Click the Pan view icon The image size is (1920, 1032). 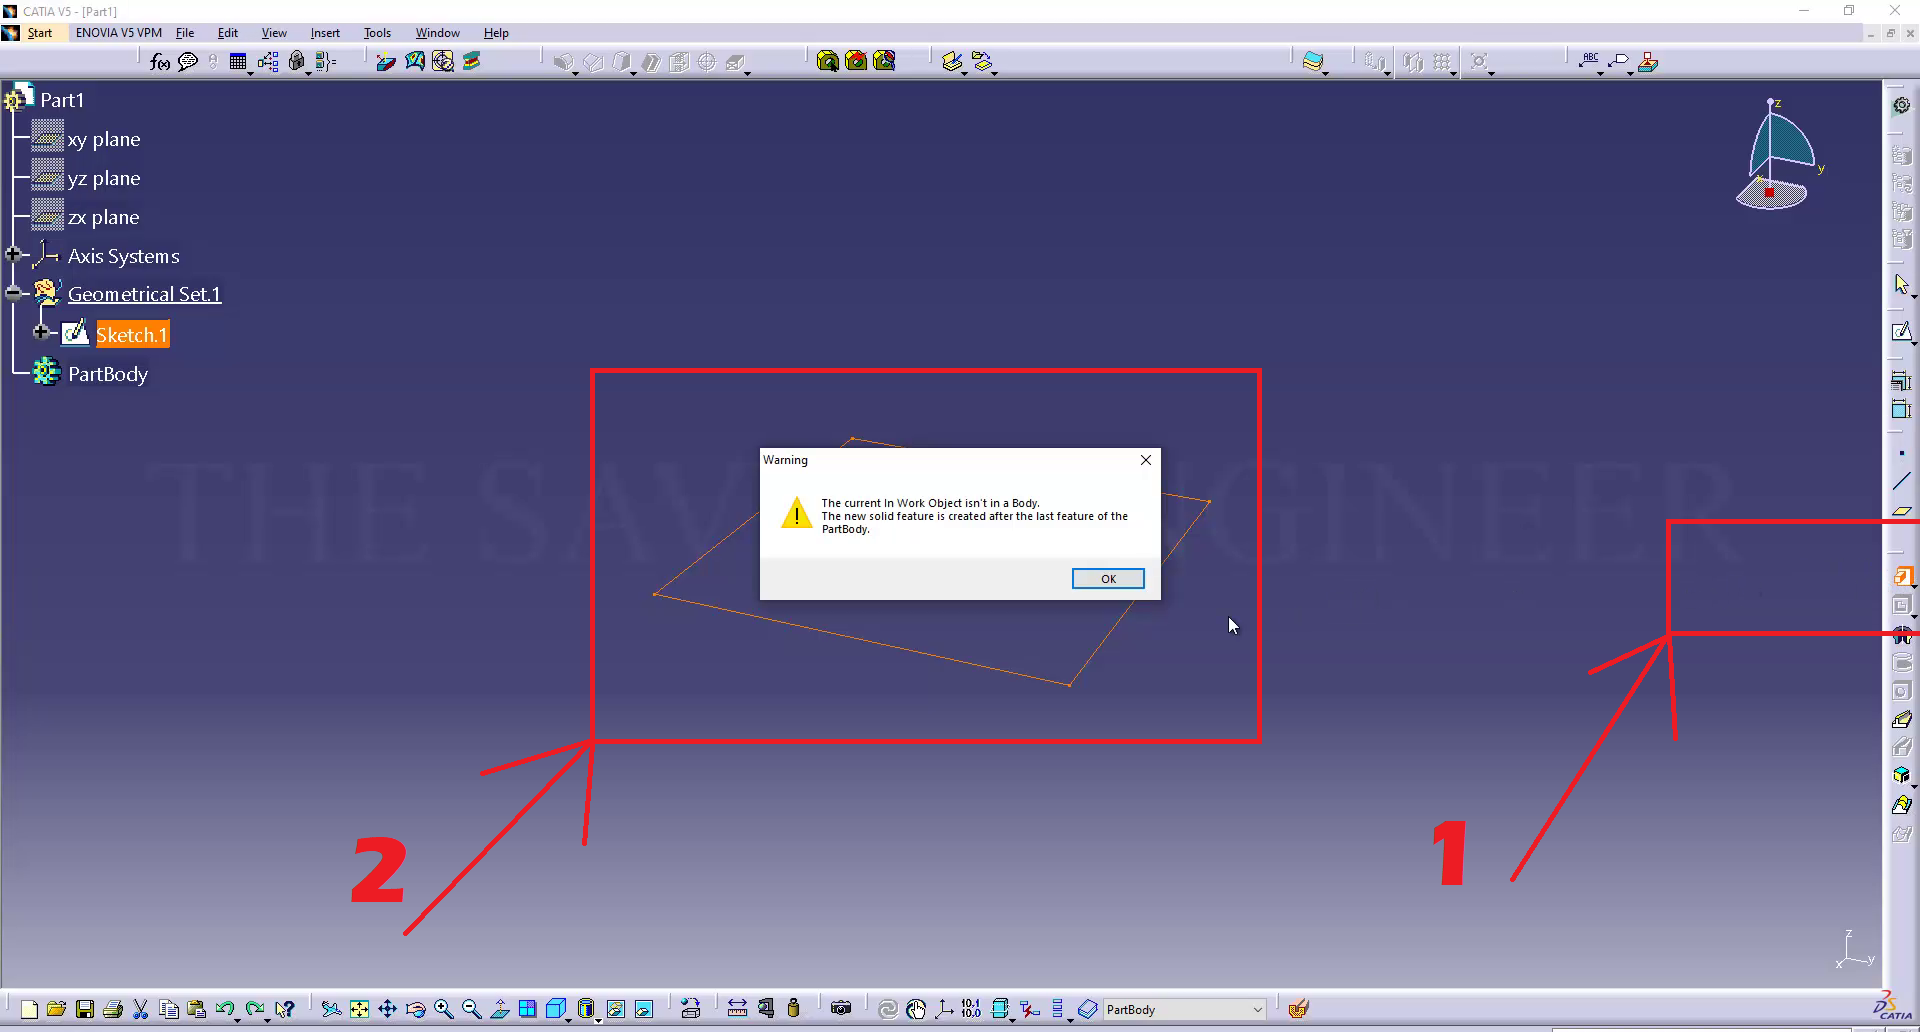click(387, 1009)
